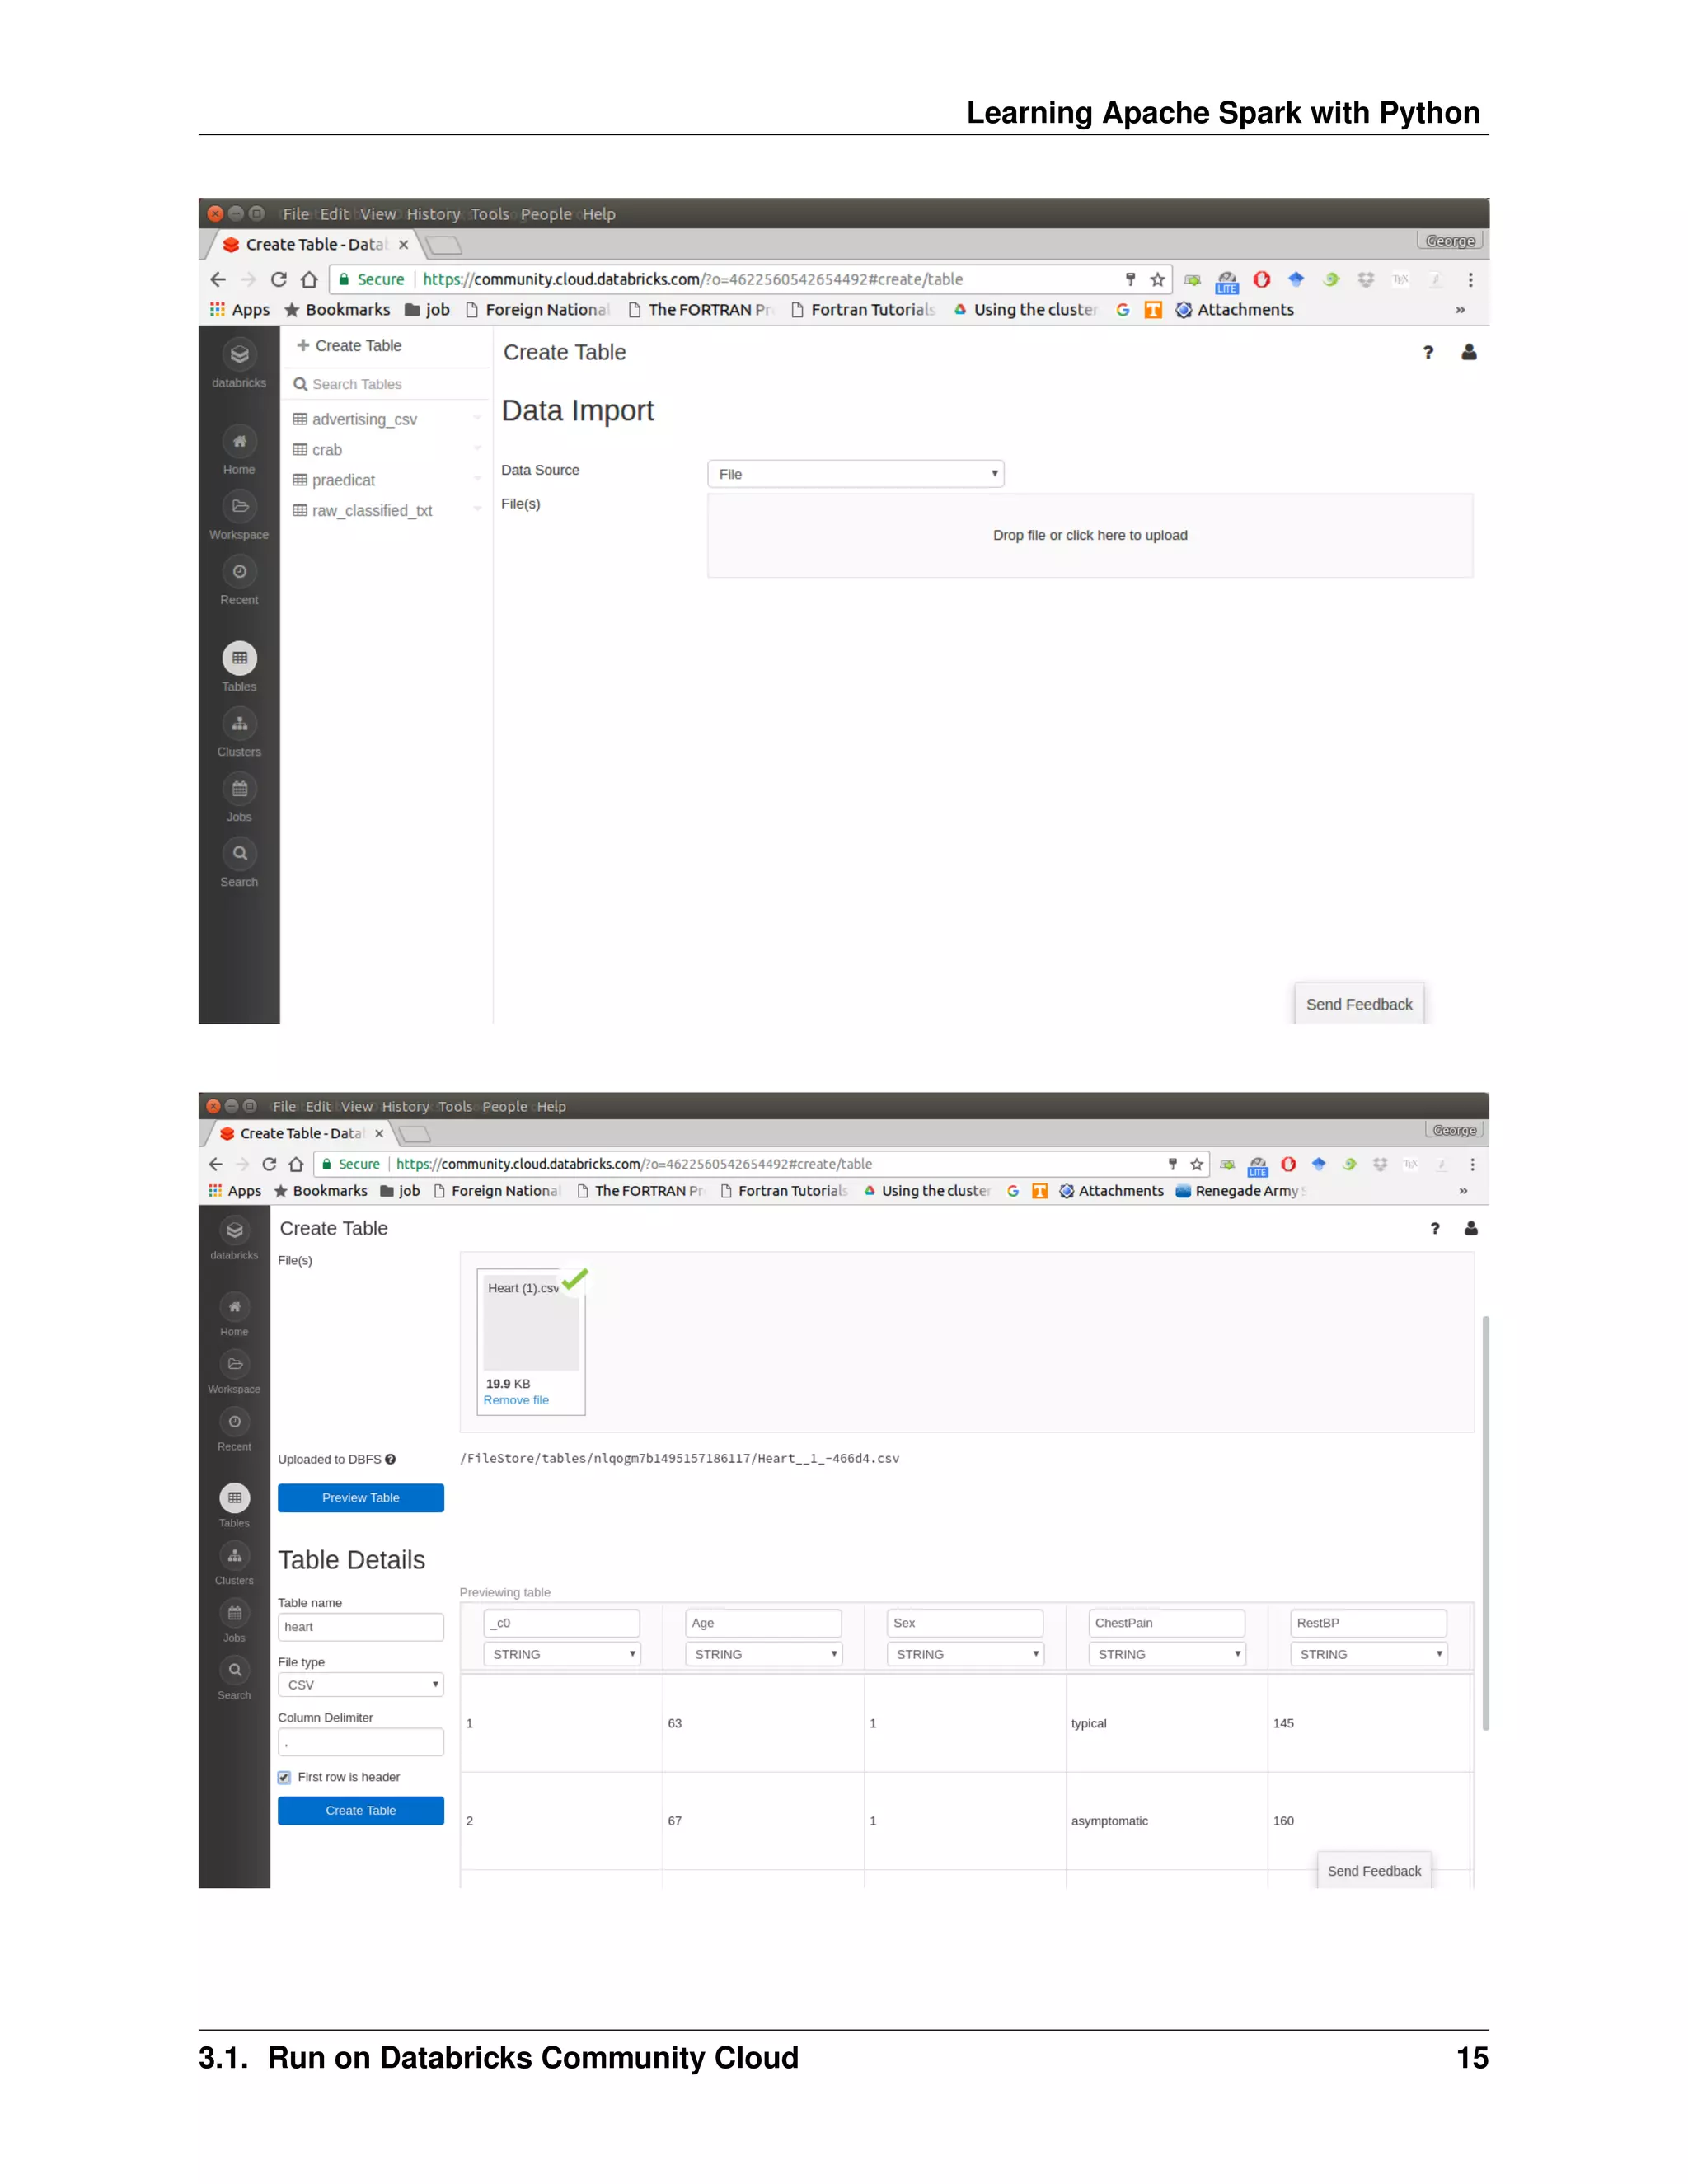
Task: Expand advertising_csv table options arrow
Action: (x=477, y=419)
